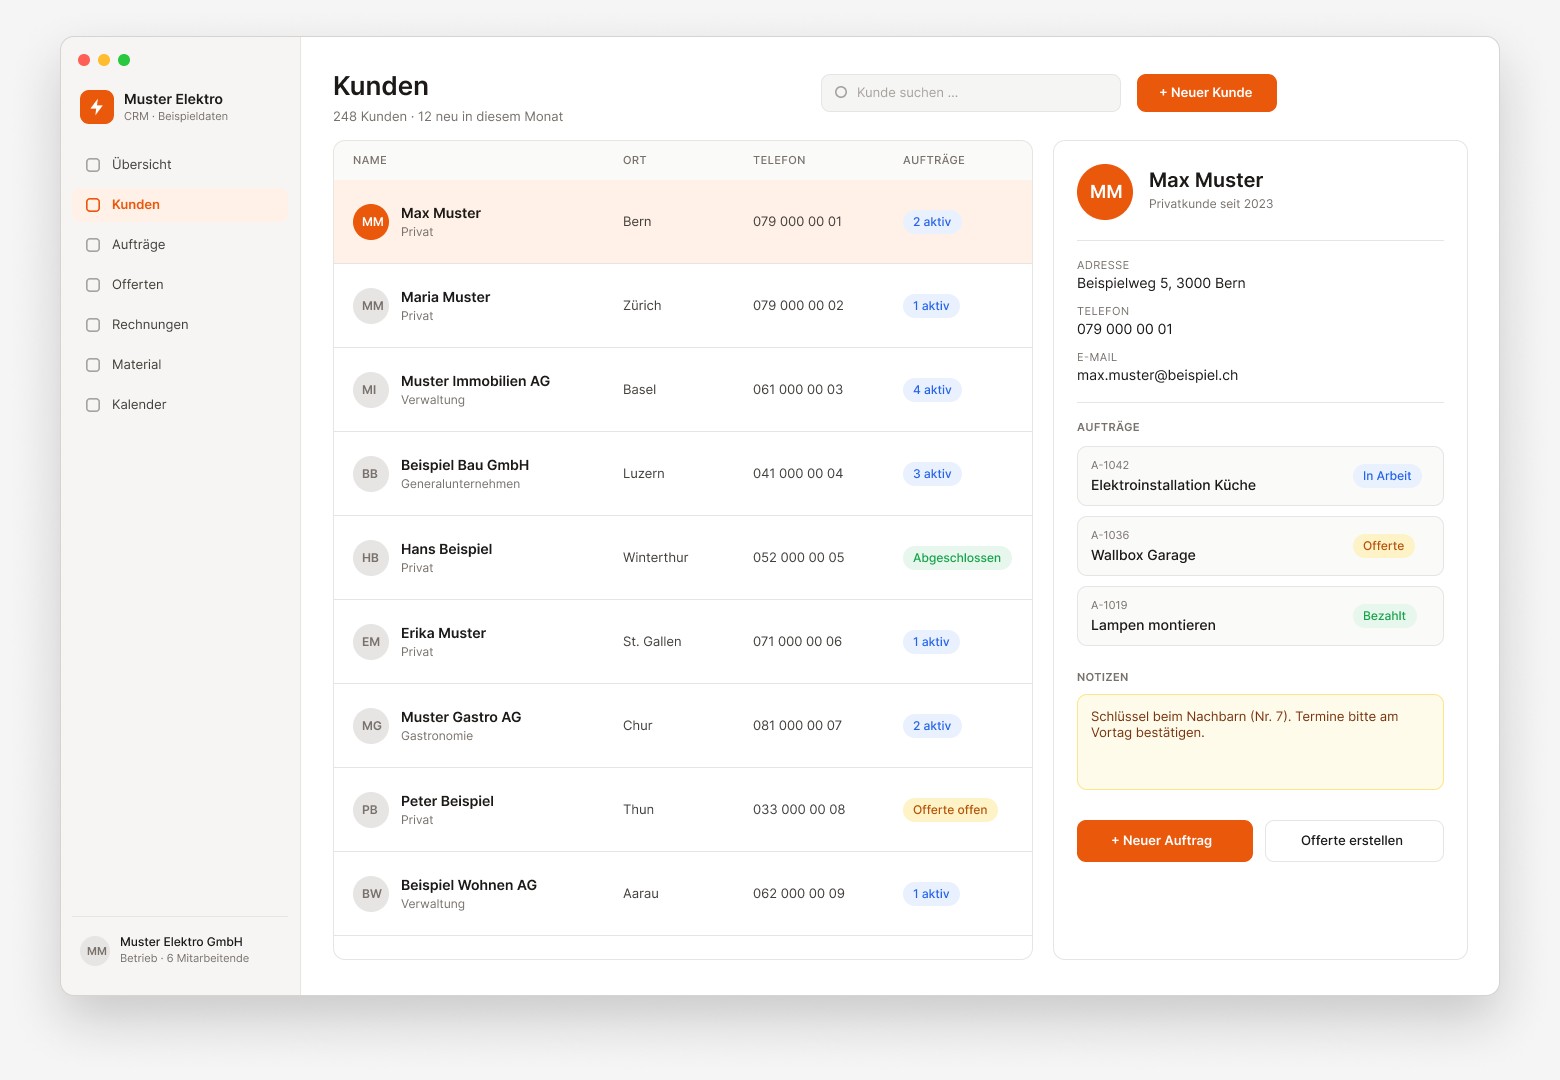Click the Neuer Auftrag button
This screenshot has width=1560, height=1080.
click(1164, 841)
